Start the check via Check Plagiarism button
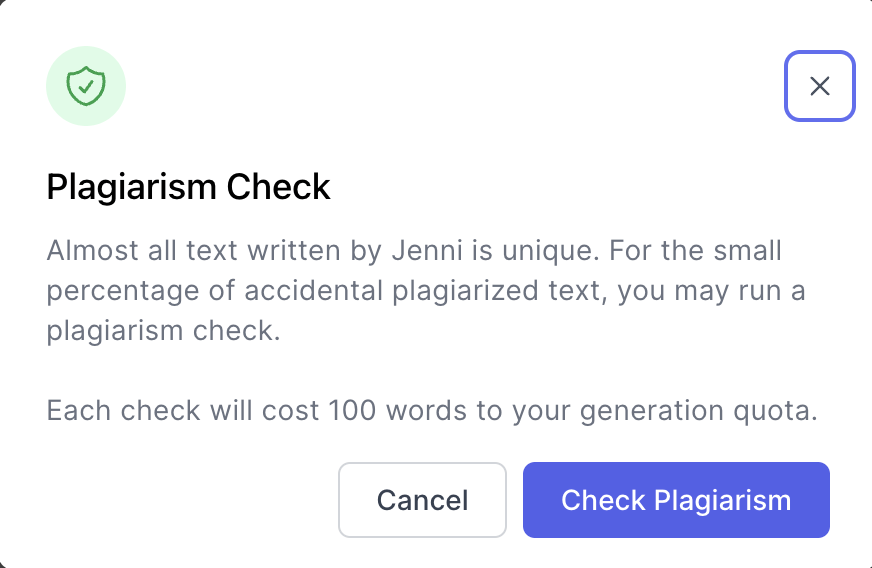Screen dimensions: 872x568 (676, 500)
